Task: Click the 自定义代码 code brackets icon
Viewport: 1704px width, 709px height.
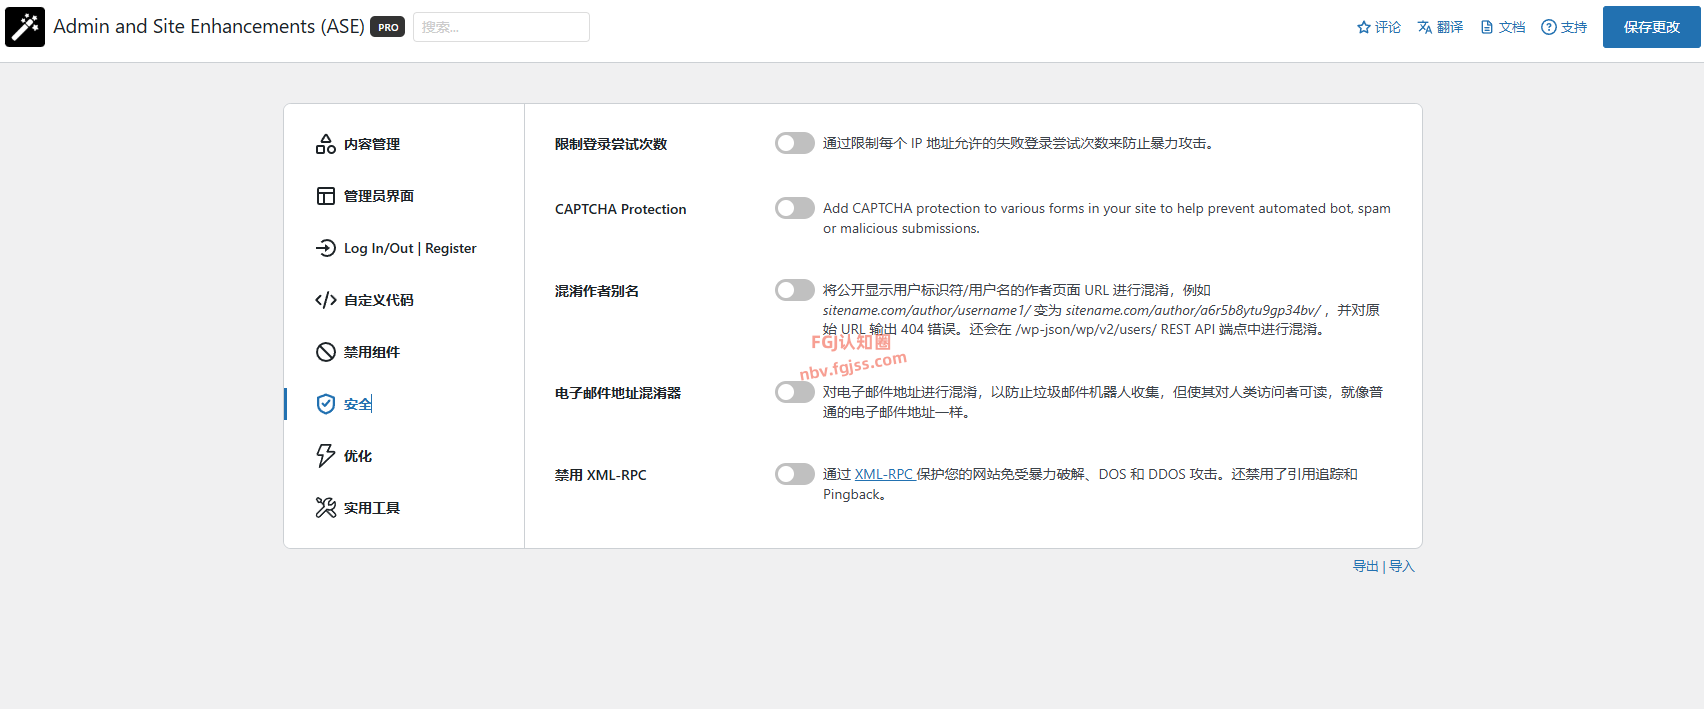Action: tap(326, 300)
